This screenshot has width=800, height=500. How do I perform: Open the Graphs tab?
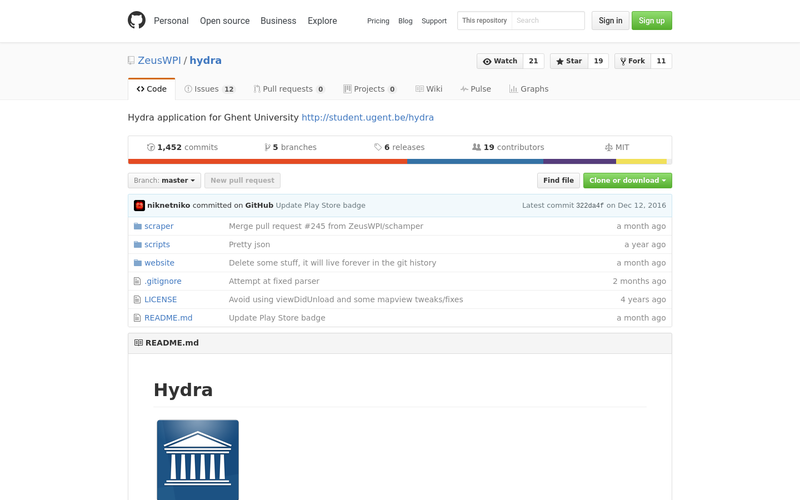click(x=529, y=89)
